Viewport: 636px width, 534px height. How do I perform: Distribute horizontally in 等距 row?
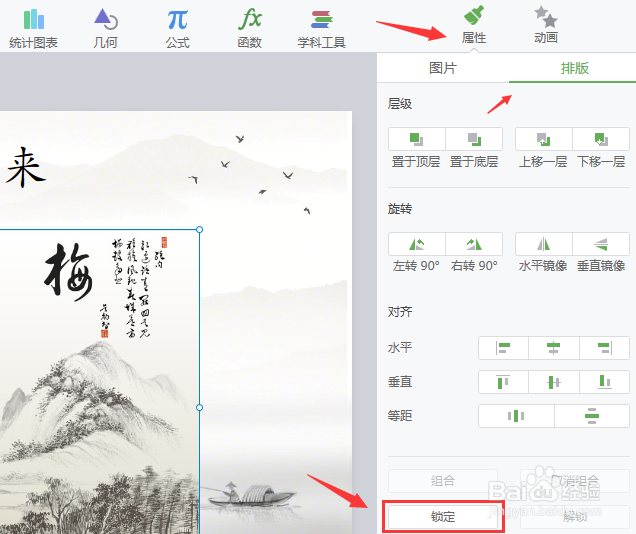click(516, 416)
